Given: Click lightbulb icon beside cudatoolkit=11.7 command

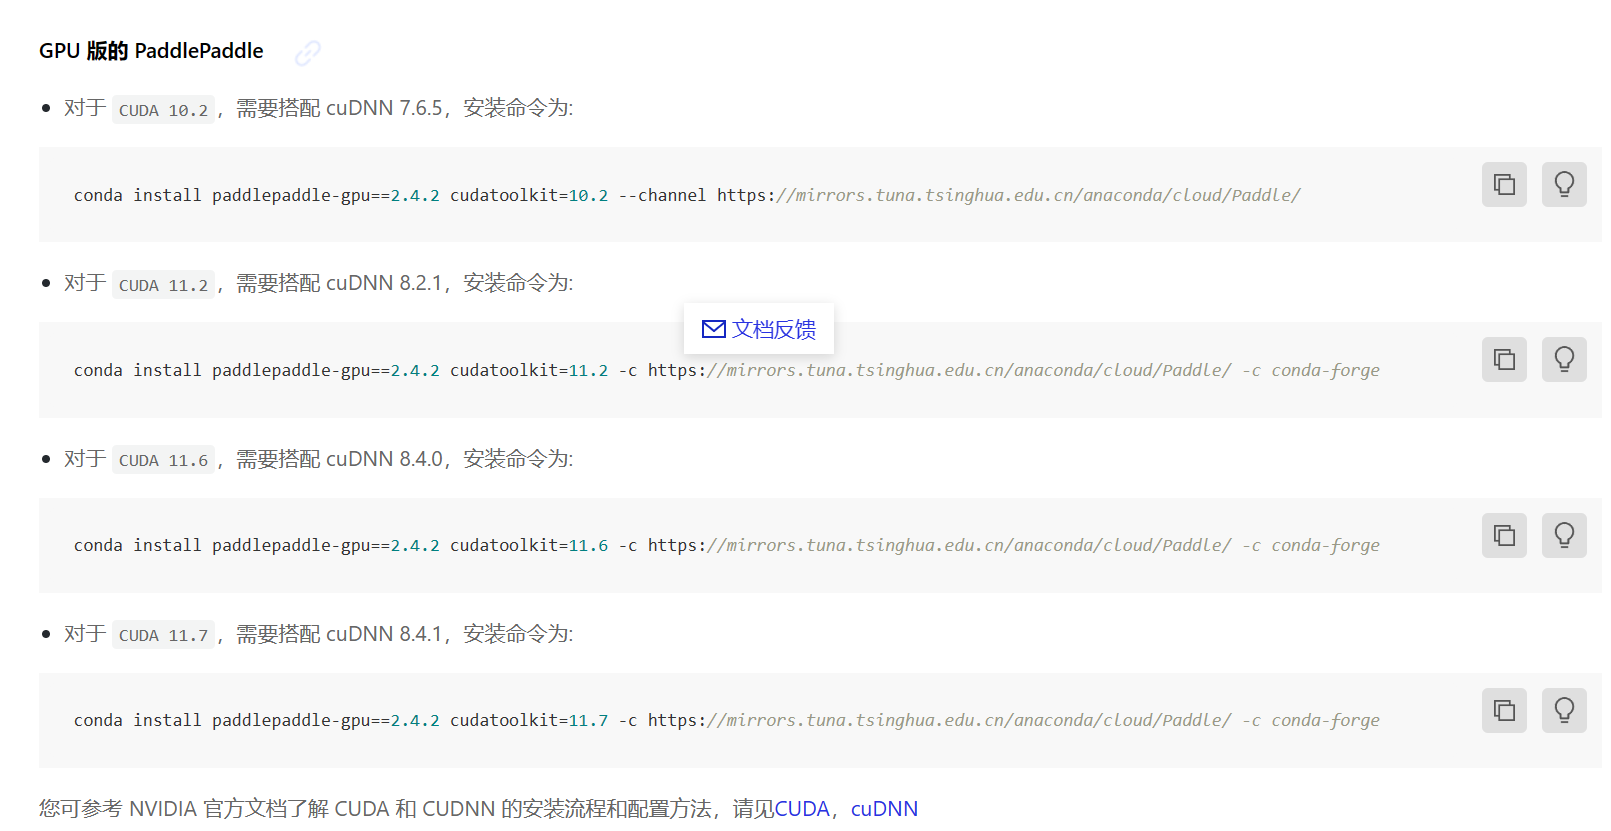Looking at the screenshot, I should pyautogui.click(x=1564, y=710).
